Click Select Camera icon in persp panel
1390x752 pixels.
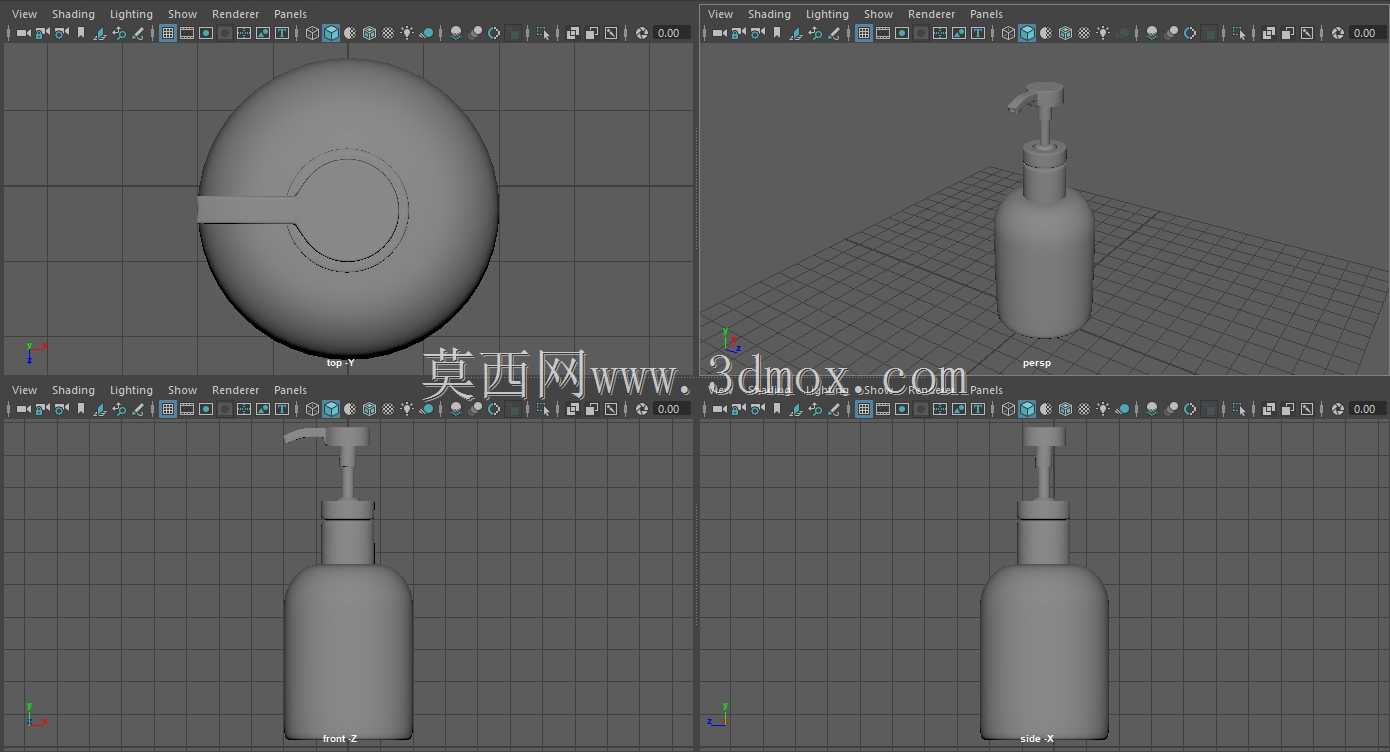click(719, 33)
